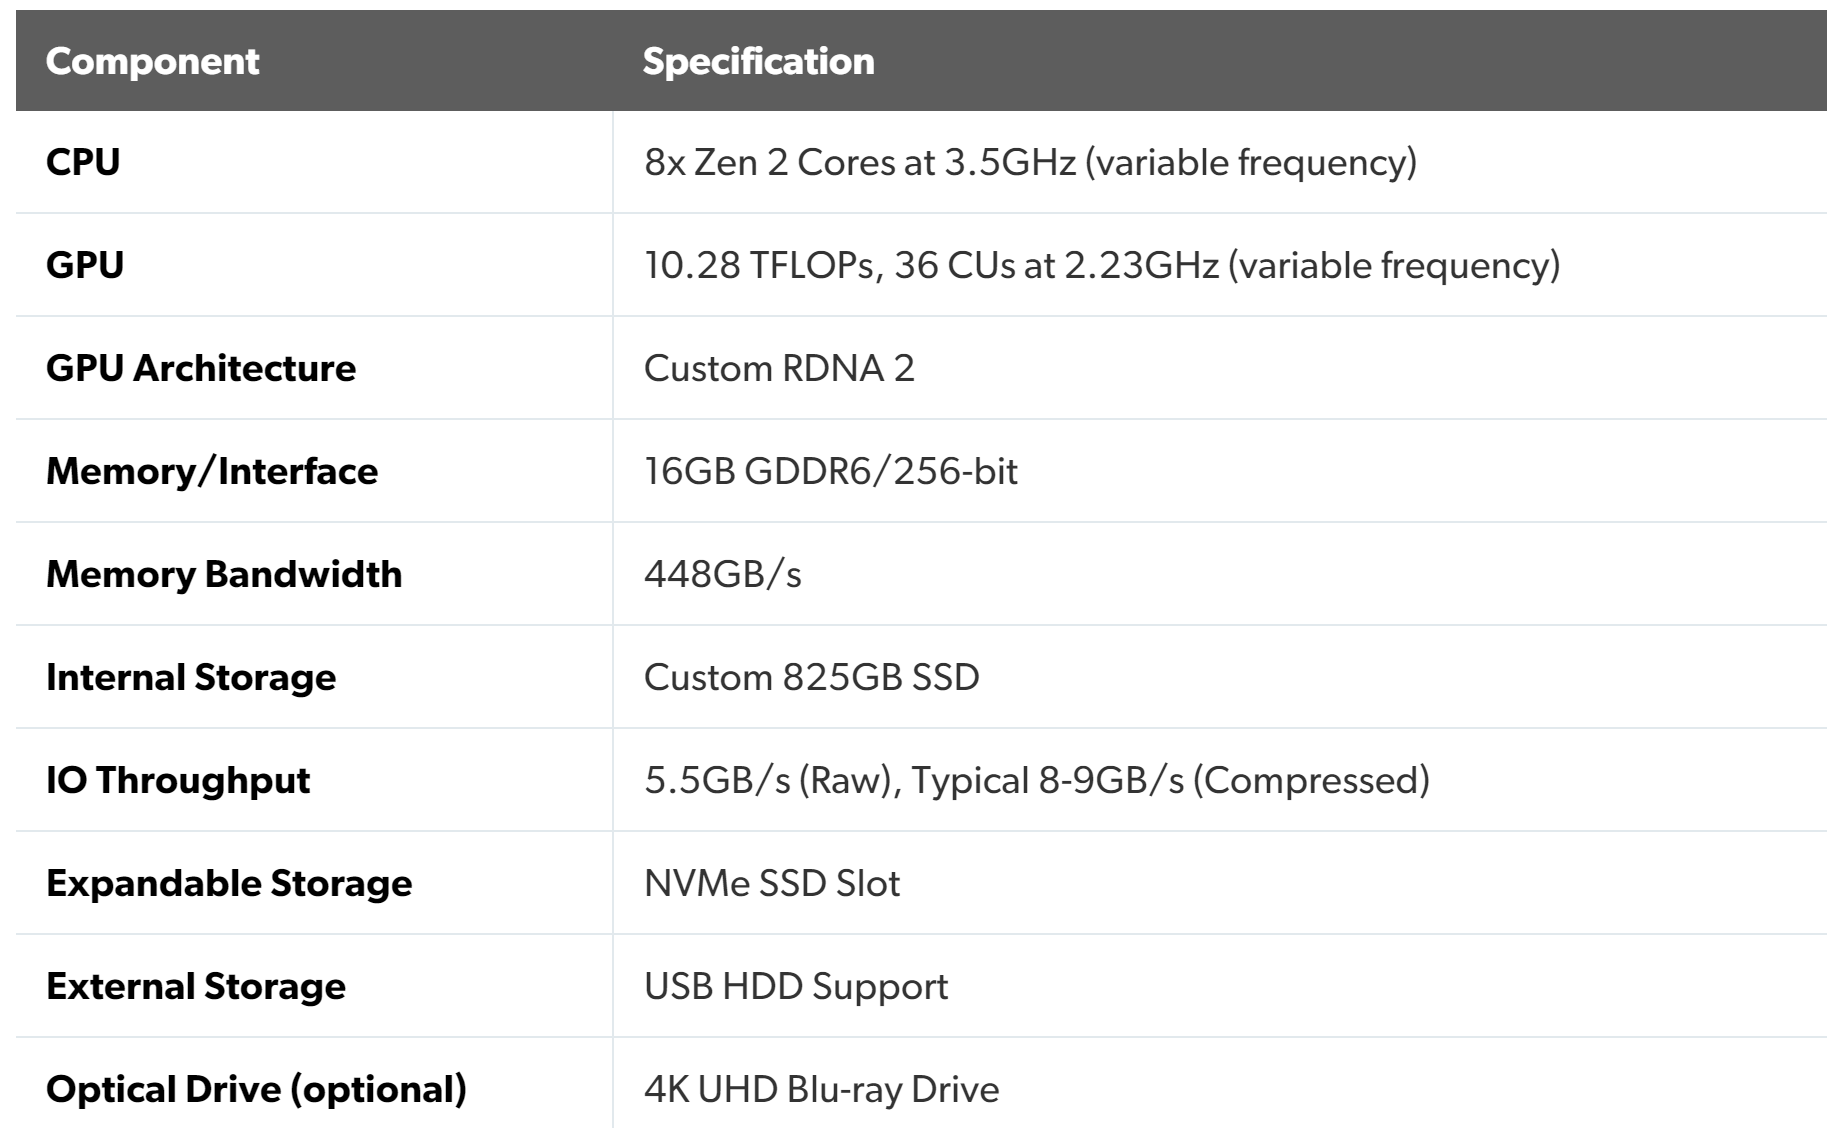Click the Specification column header
Image resolution: width=1835 pixels, height=1128 pixels.
pos(758,61)
